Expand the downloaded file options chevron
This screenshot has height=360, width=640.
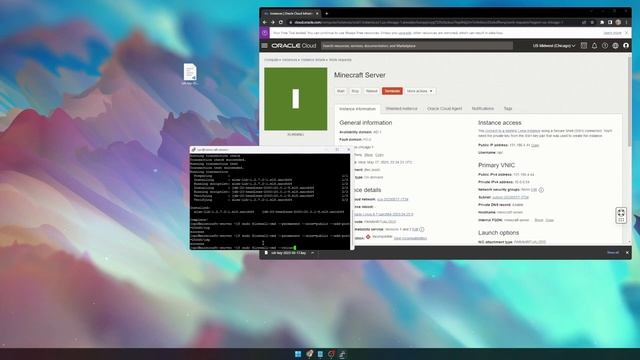click(313, 253)
